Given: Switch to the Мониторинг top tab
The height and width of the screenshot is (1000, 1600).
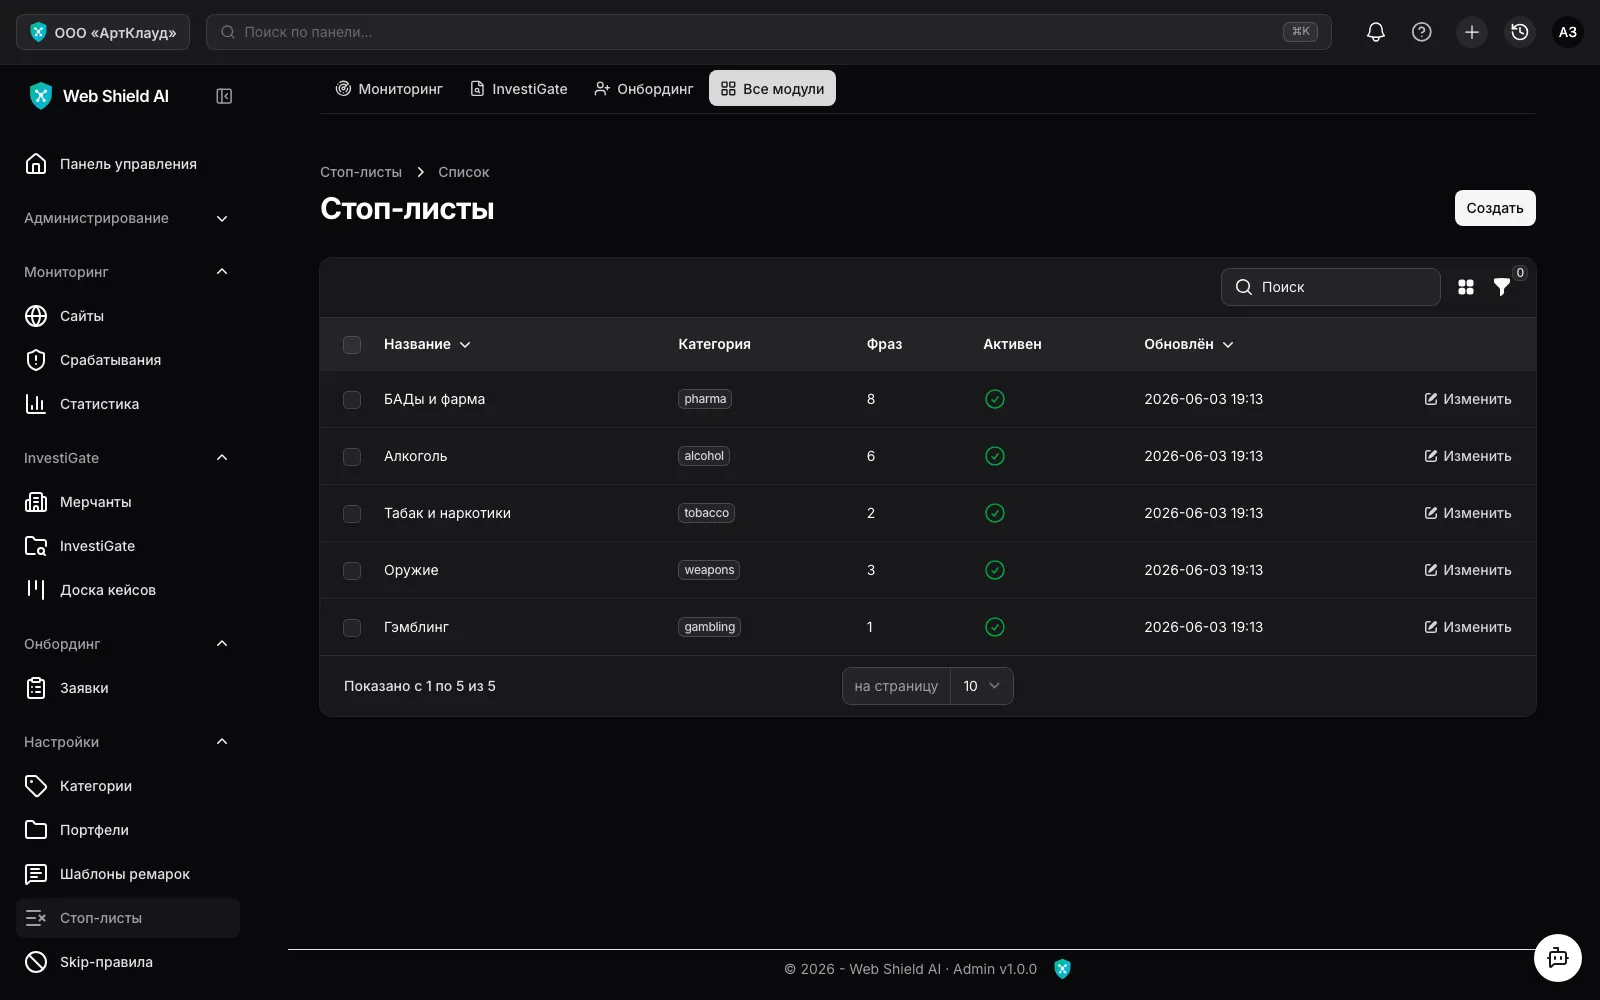Looking at the screenshot, I should click(389, 89).
